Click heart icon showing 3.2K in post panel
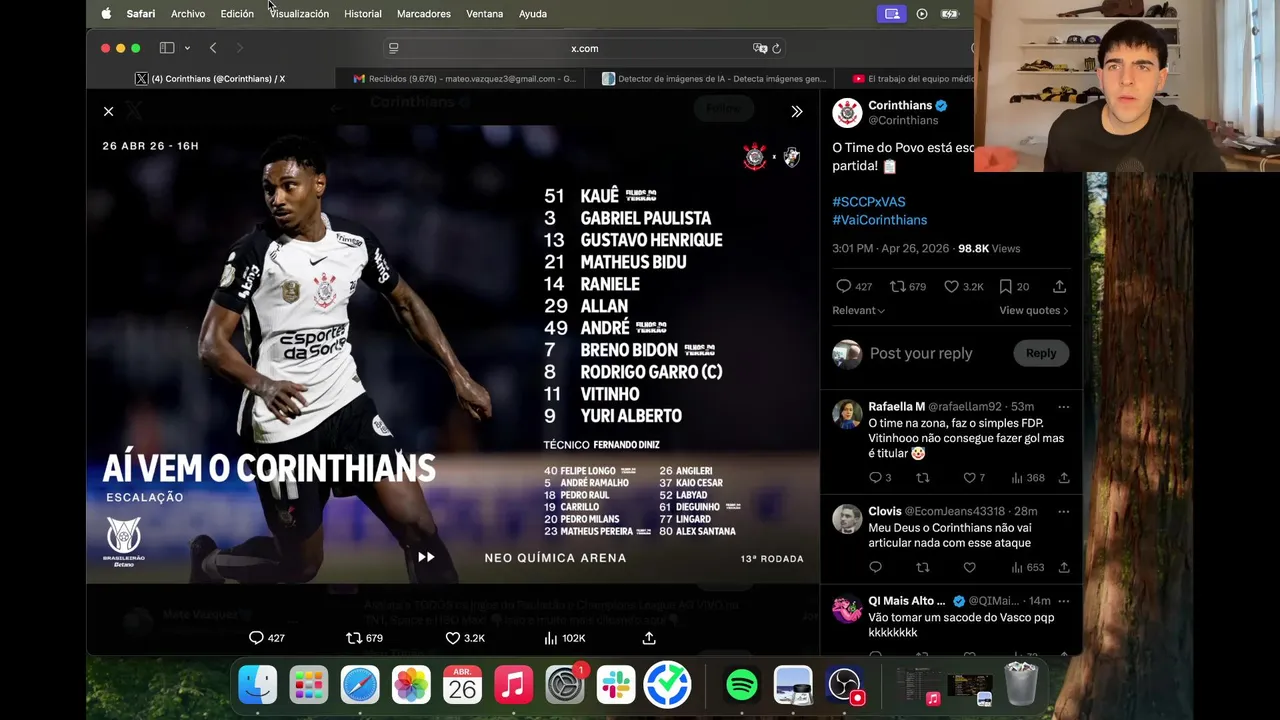The width and height of the screenshot is (1280, 720). pyautogui.click(x=952, y=286)
